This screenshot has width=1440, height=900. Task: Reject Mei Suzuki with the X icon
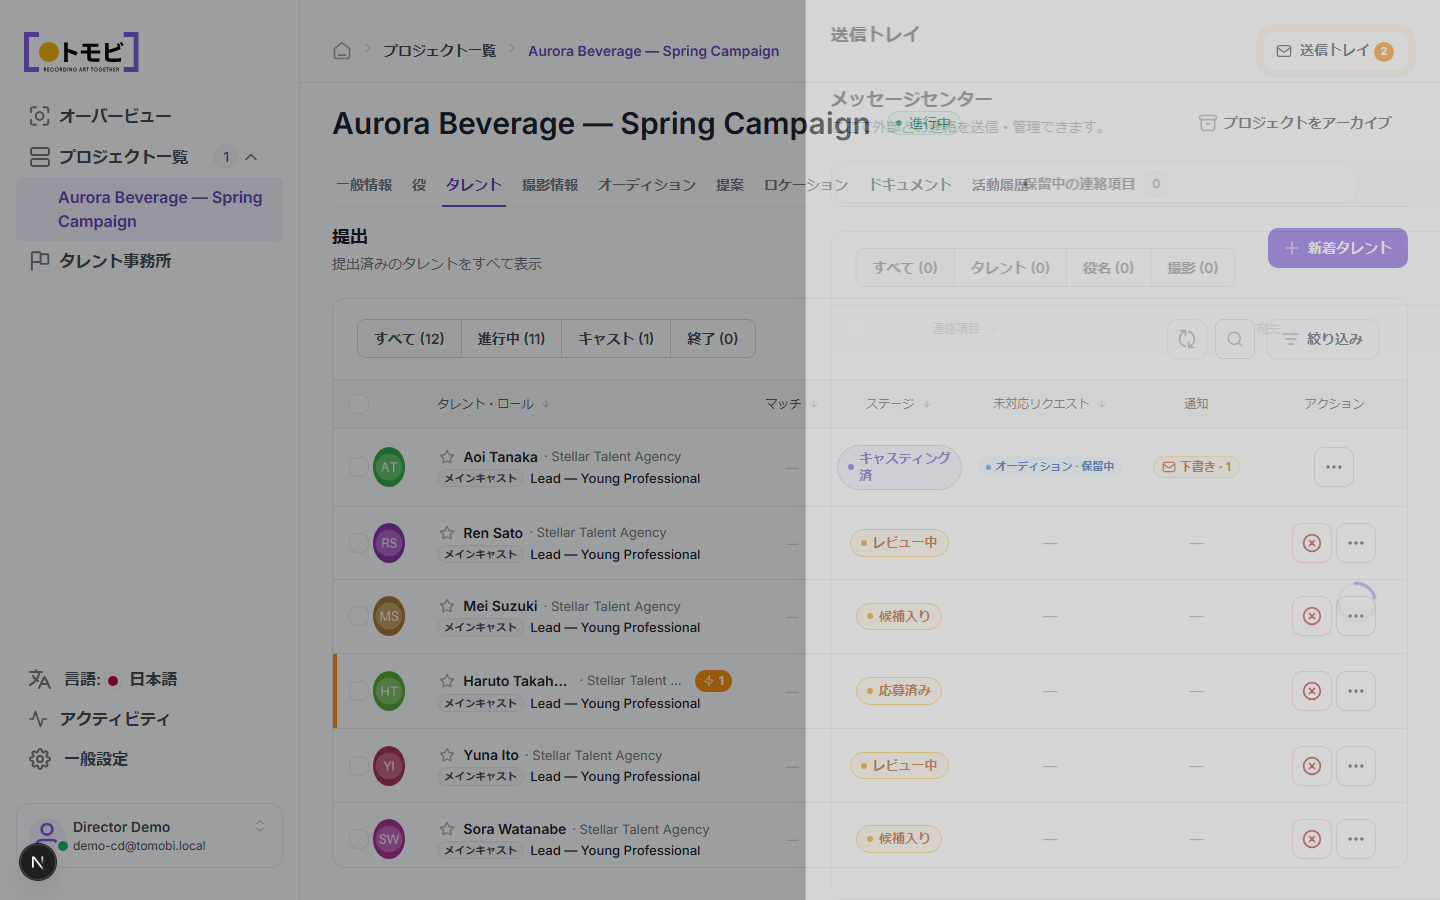tap(1312, 616)
